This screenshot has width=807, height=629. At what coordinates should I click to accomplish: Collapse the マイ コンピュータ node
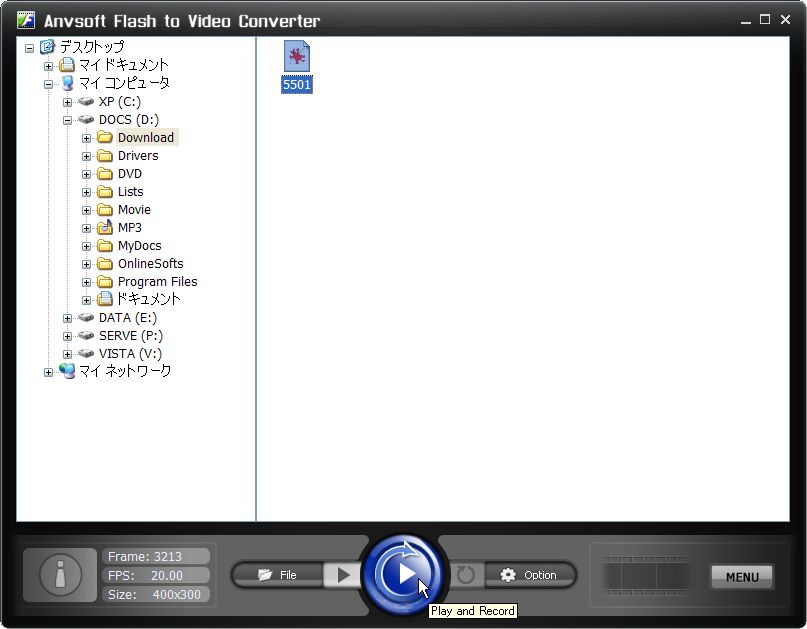pos(48,84)
